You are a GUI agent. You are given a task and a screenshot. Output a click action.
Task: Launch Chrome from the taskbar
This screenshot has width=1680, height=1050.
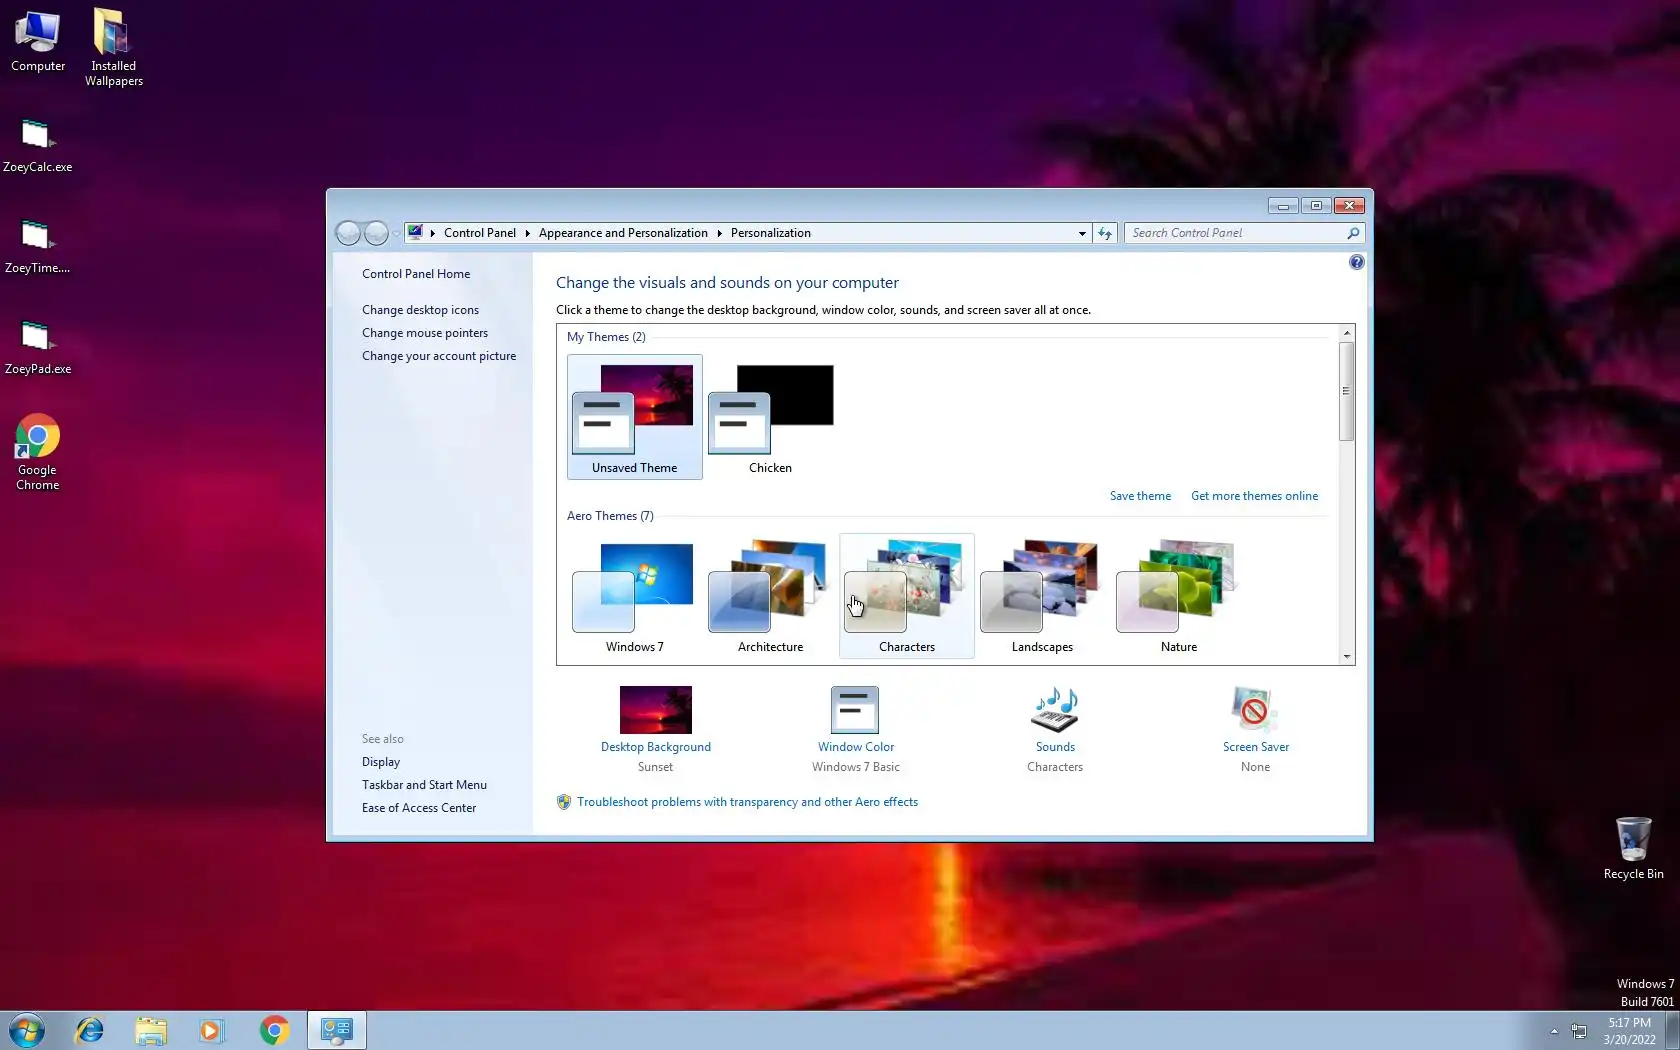(274, 1030)
